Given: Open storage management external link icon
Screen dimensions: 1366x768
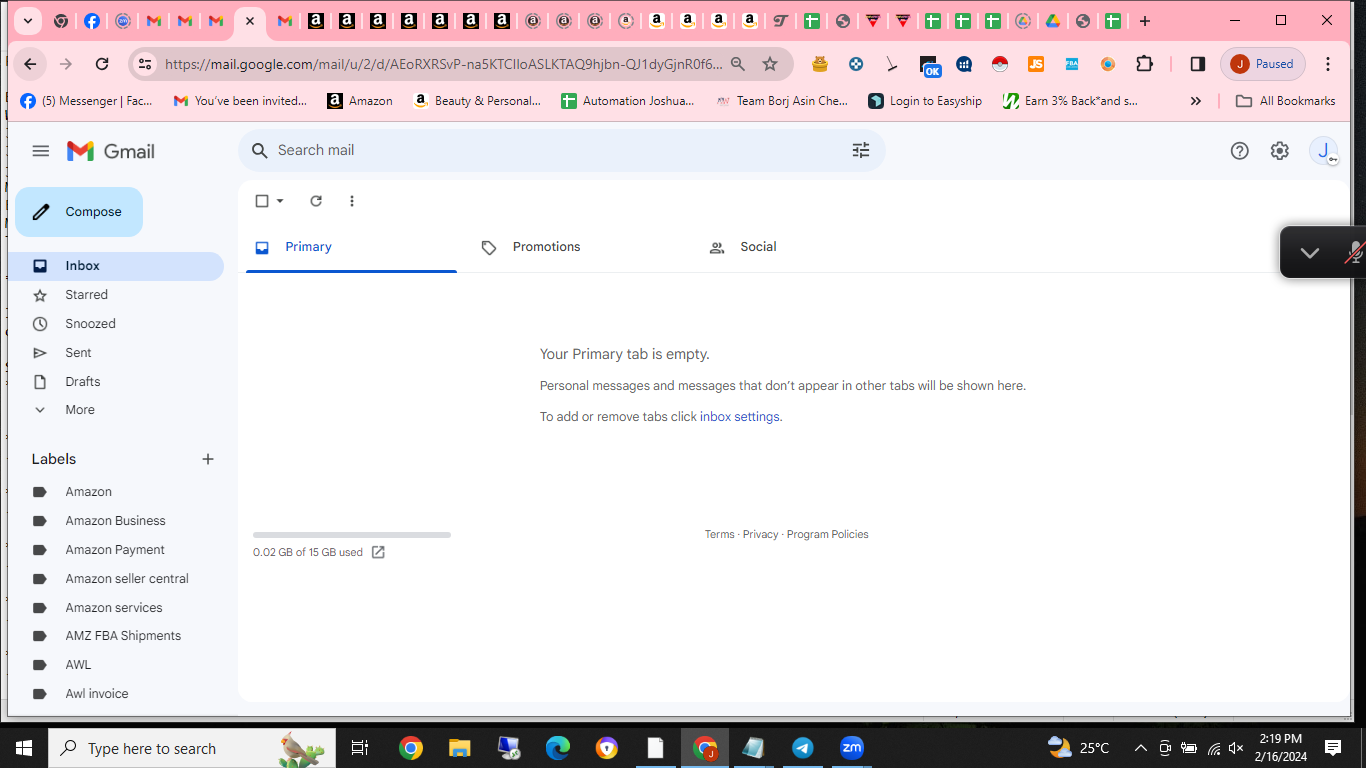Looking at the screenshot, I should [378, 552].
